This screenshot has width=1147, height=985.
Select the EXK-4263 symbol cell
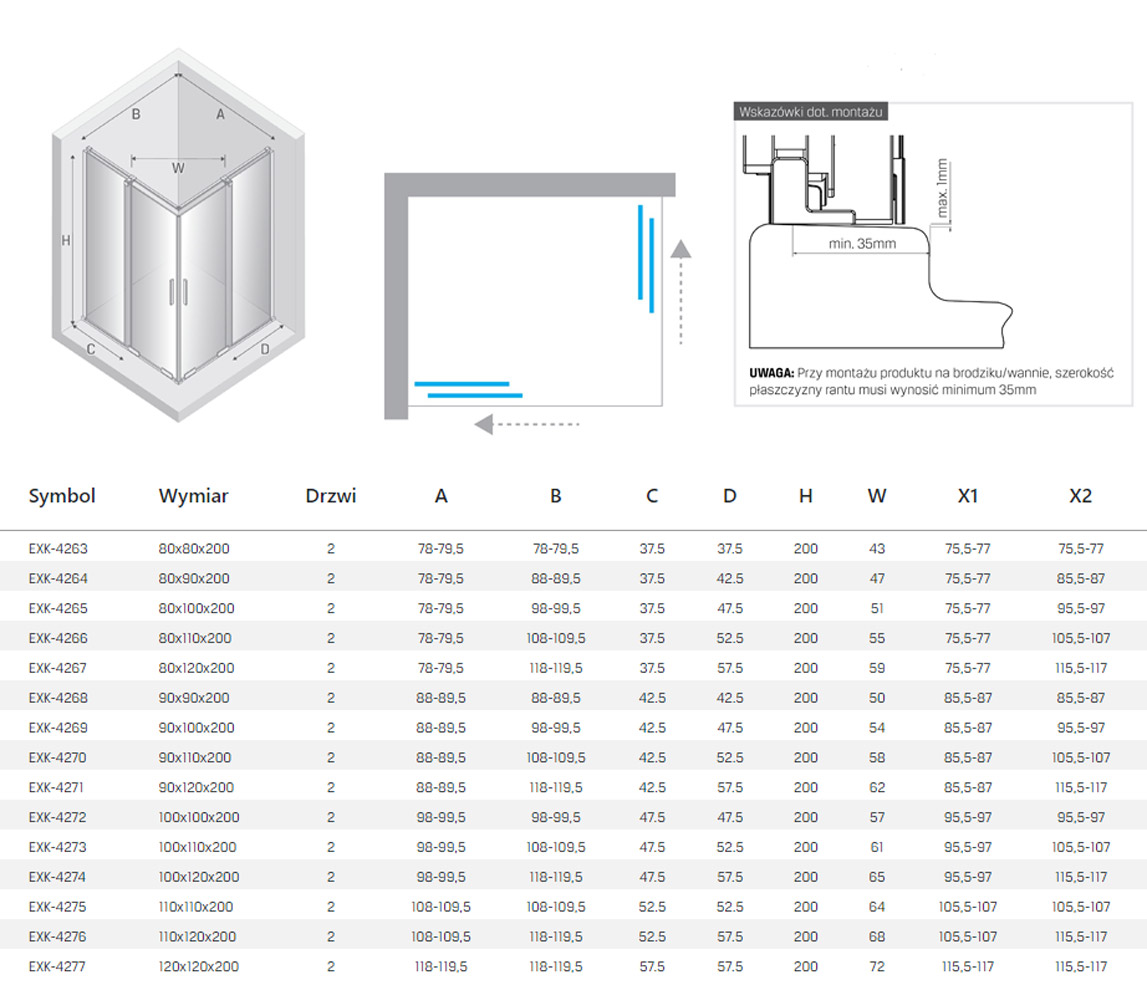click(59, 549)
